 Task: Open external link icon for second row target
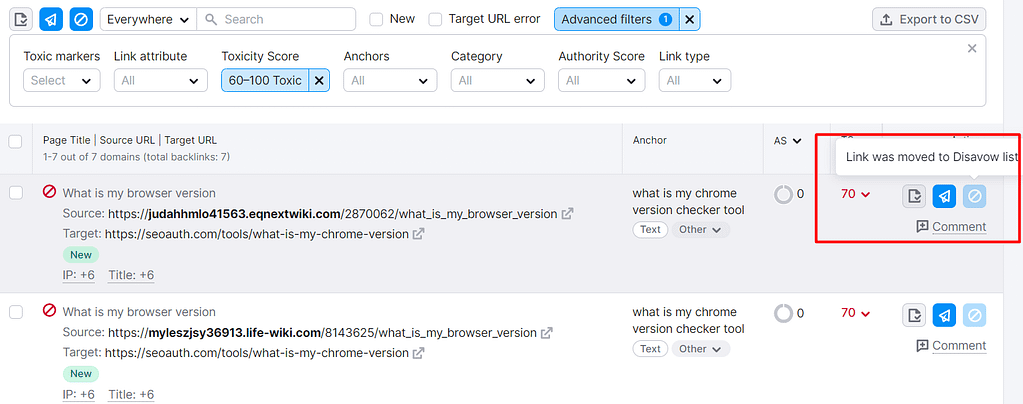[418, 353]
